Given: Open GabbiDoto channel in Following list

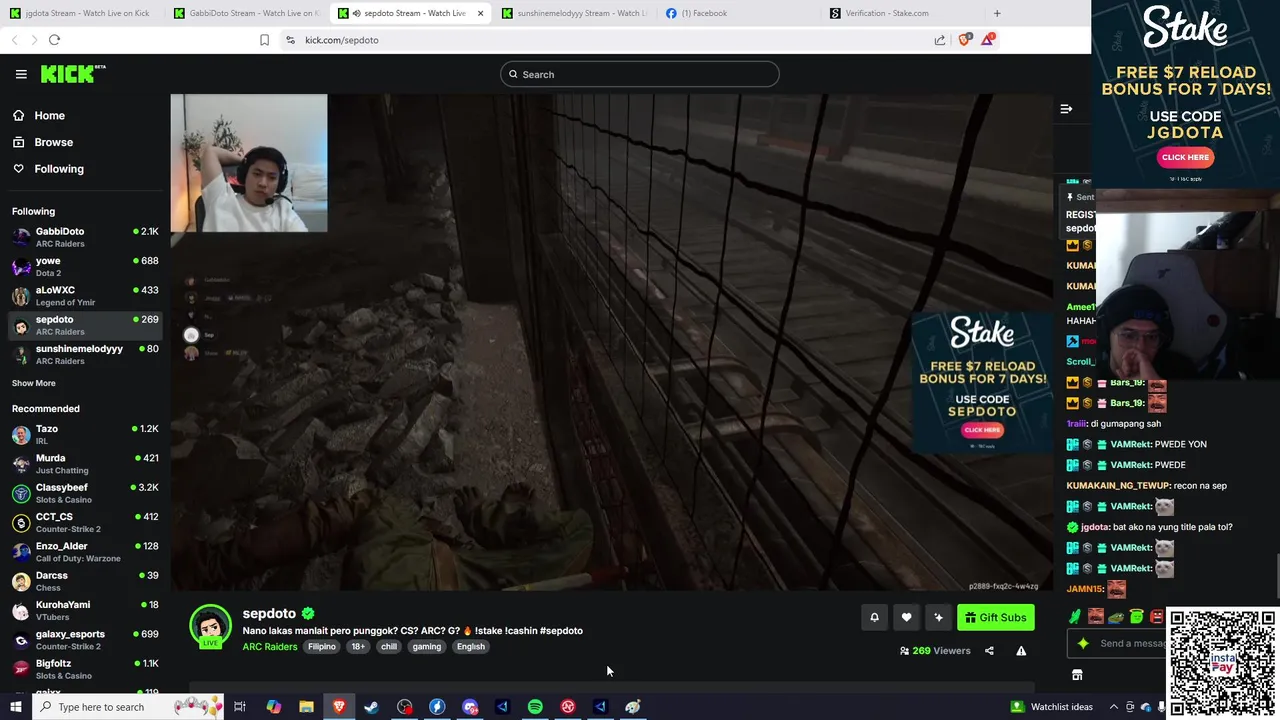Looking at the screenshot, I should (x=85, y=237).
